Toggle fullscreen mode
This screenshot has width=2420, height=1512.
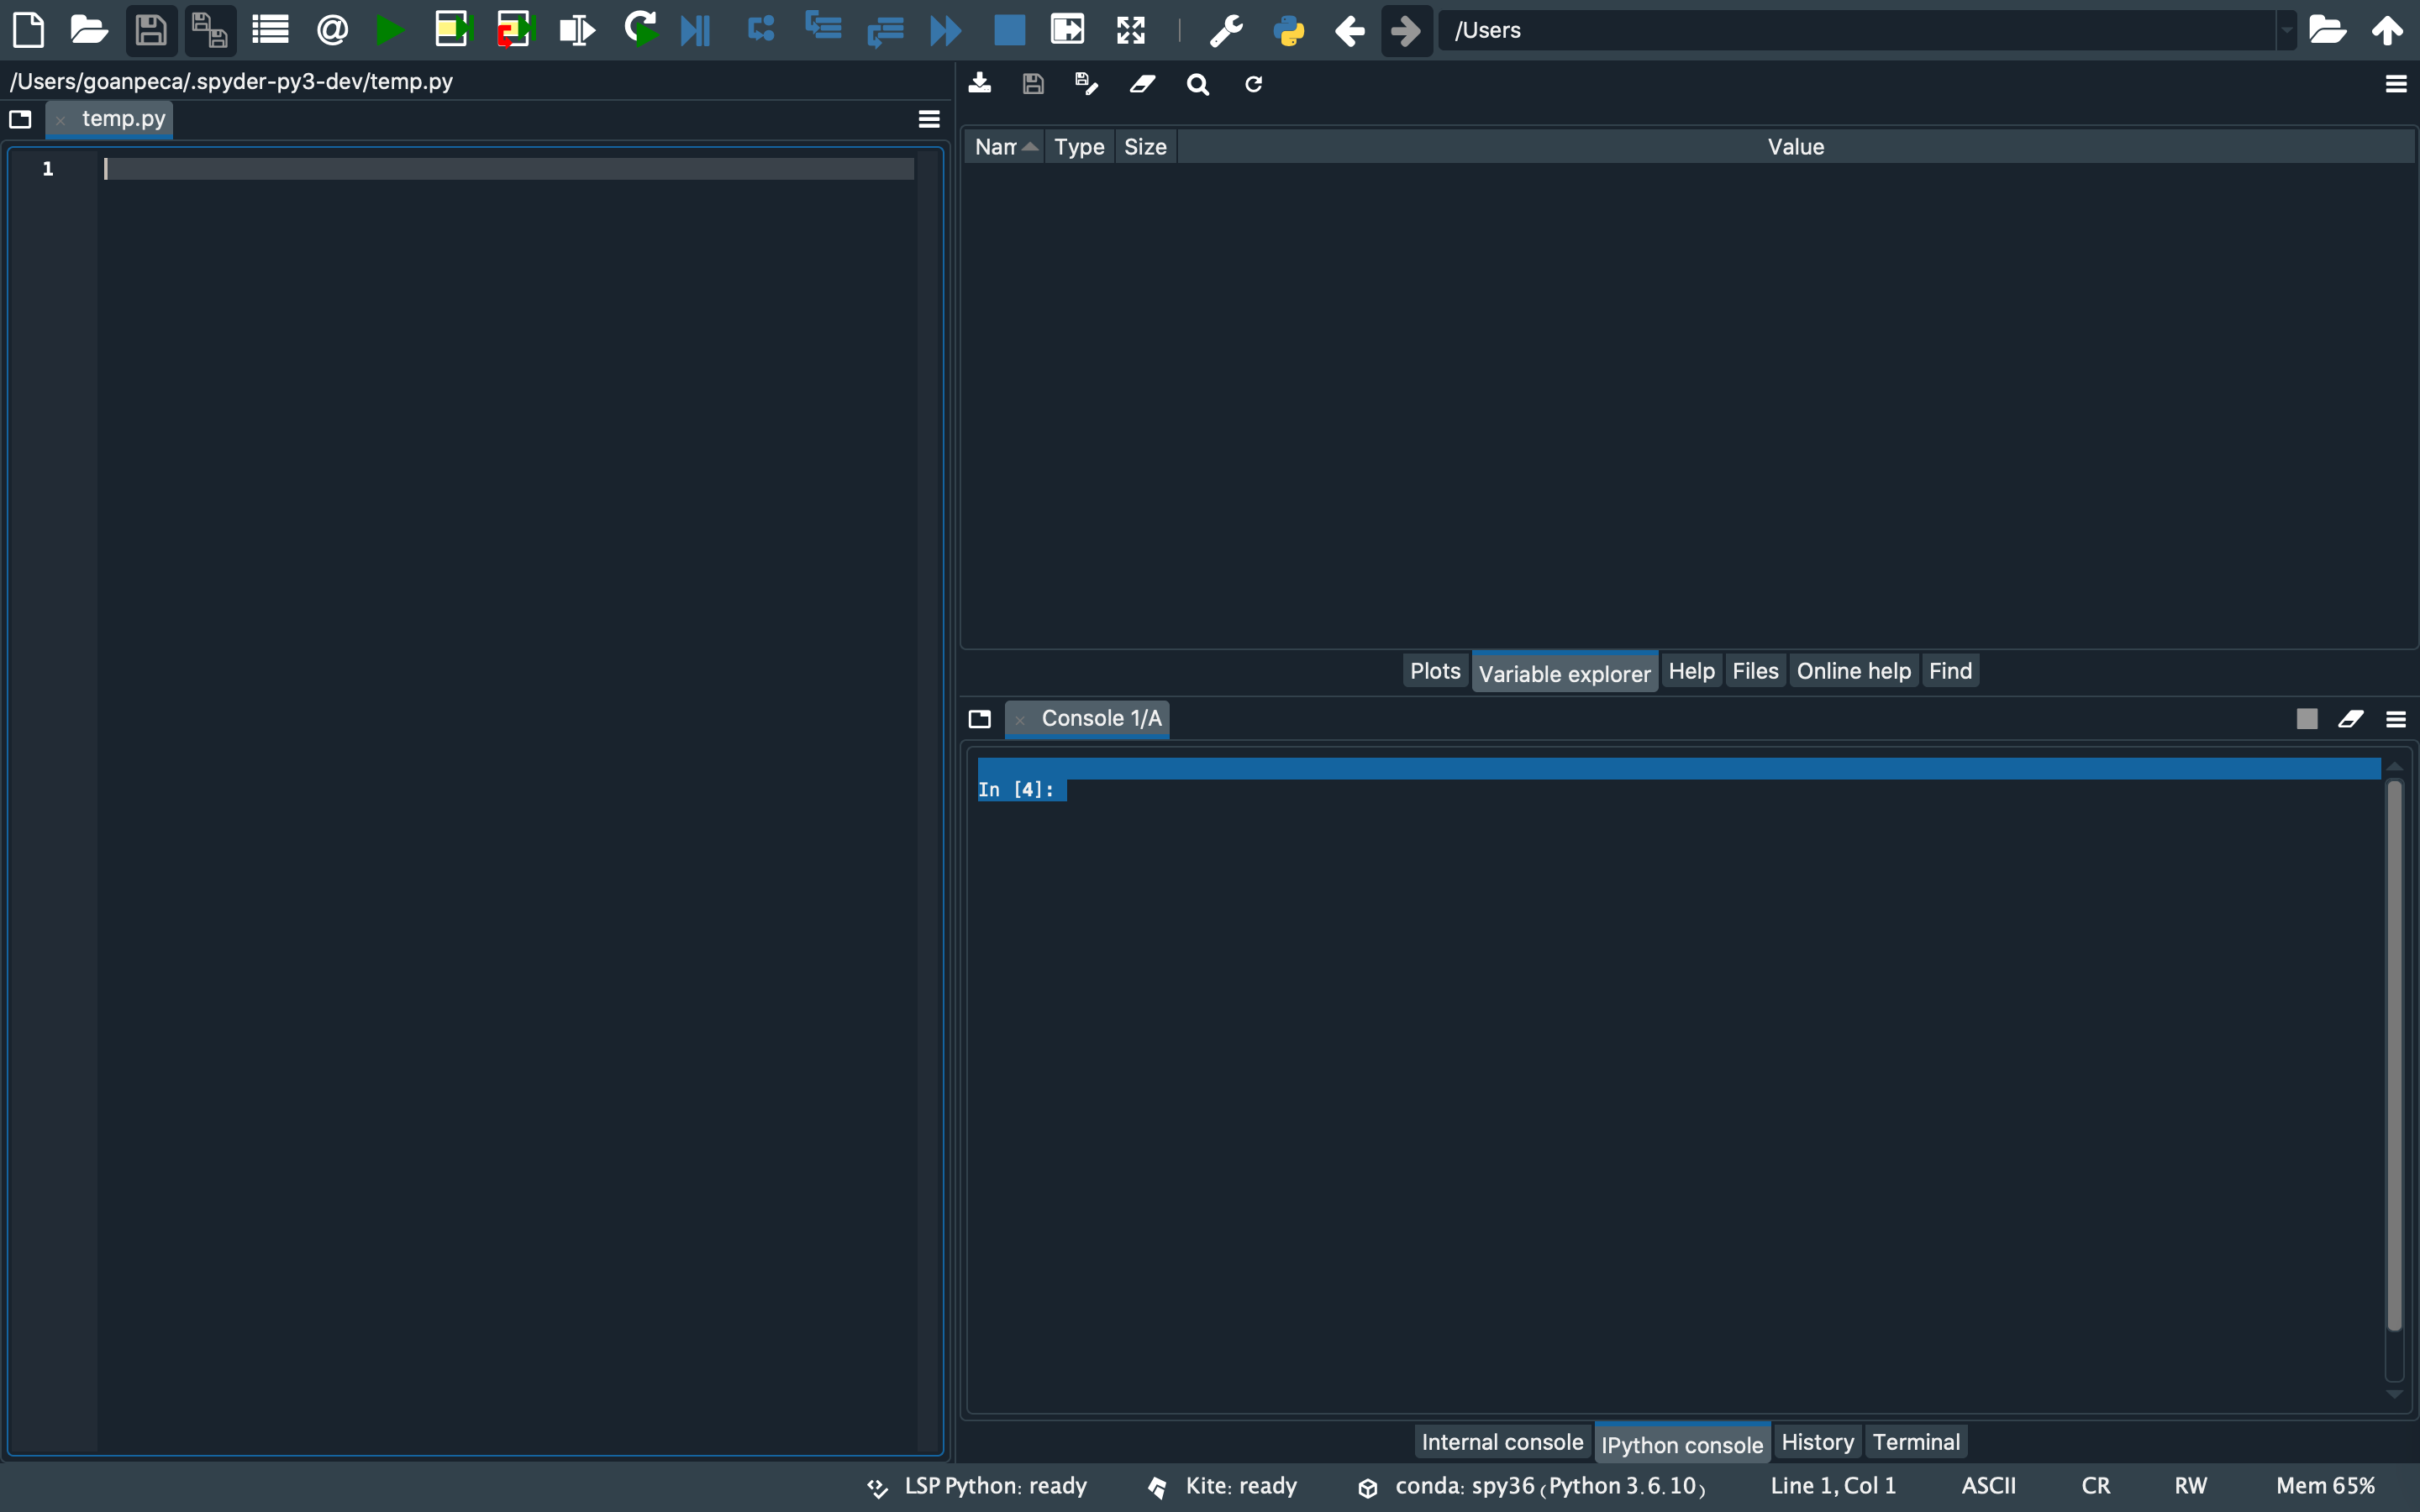coord(1131,30)
